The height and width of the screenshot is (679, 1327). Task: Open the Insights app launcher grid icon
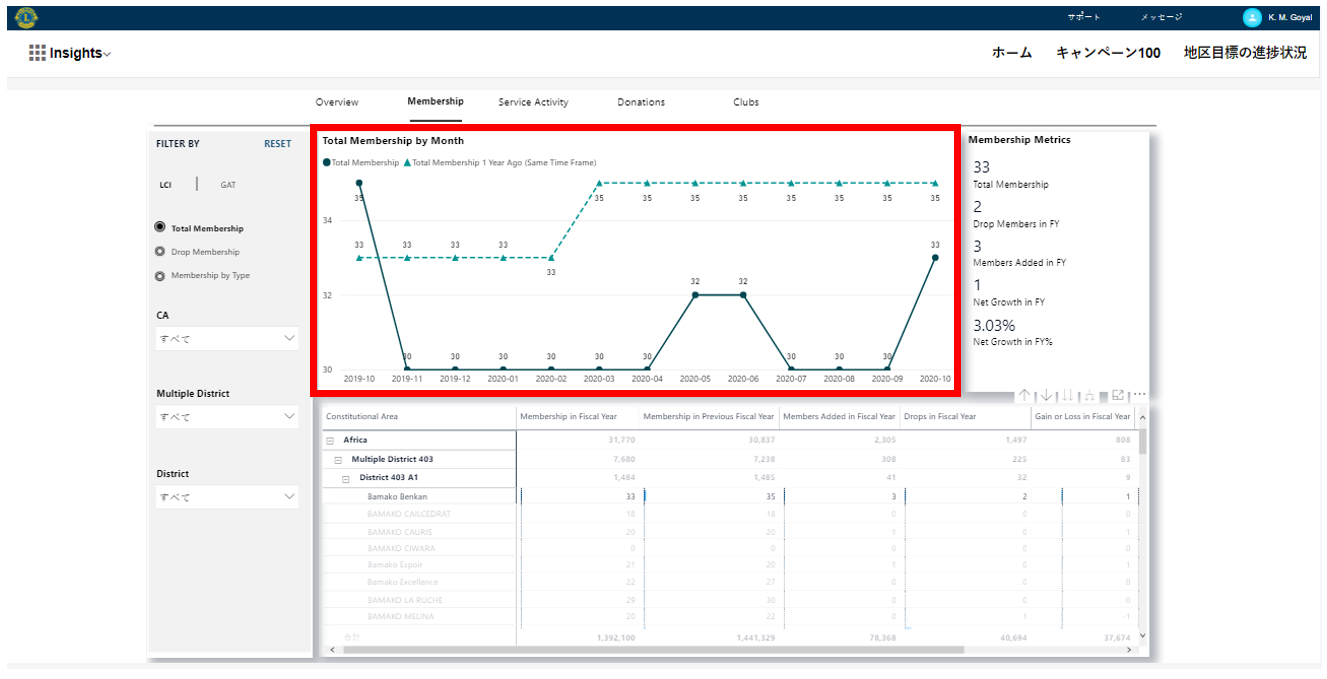click(x=37, y=53)
